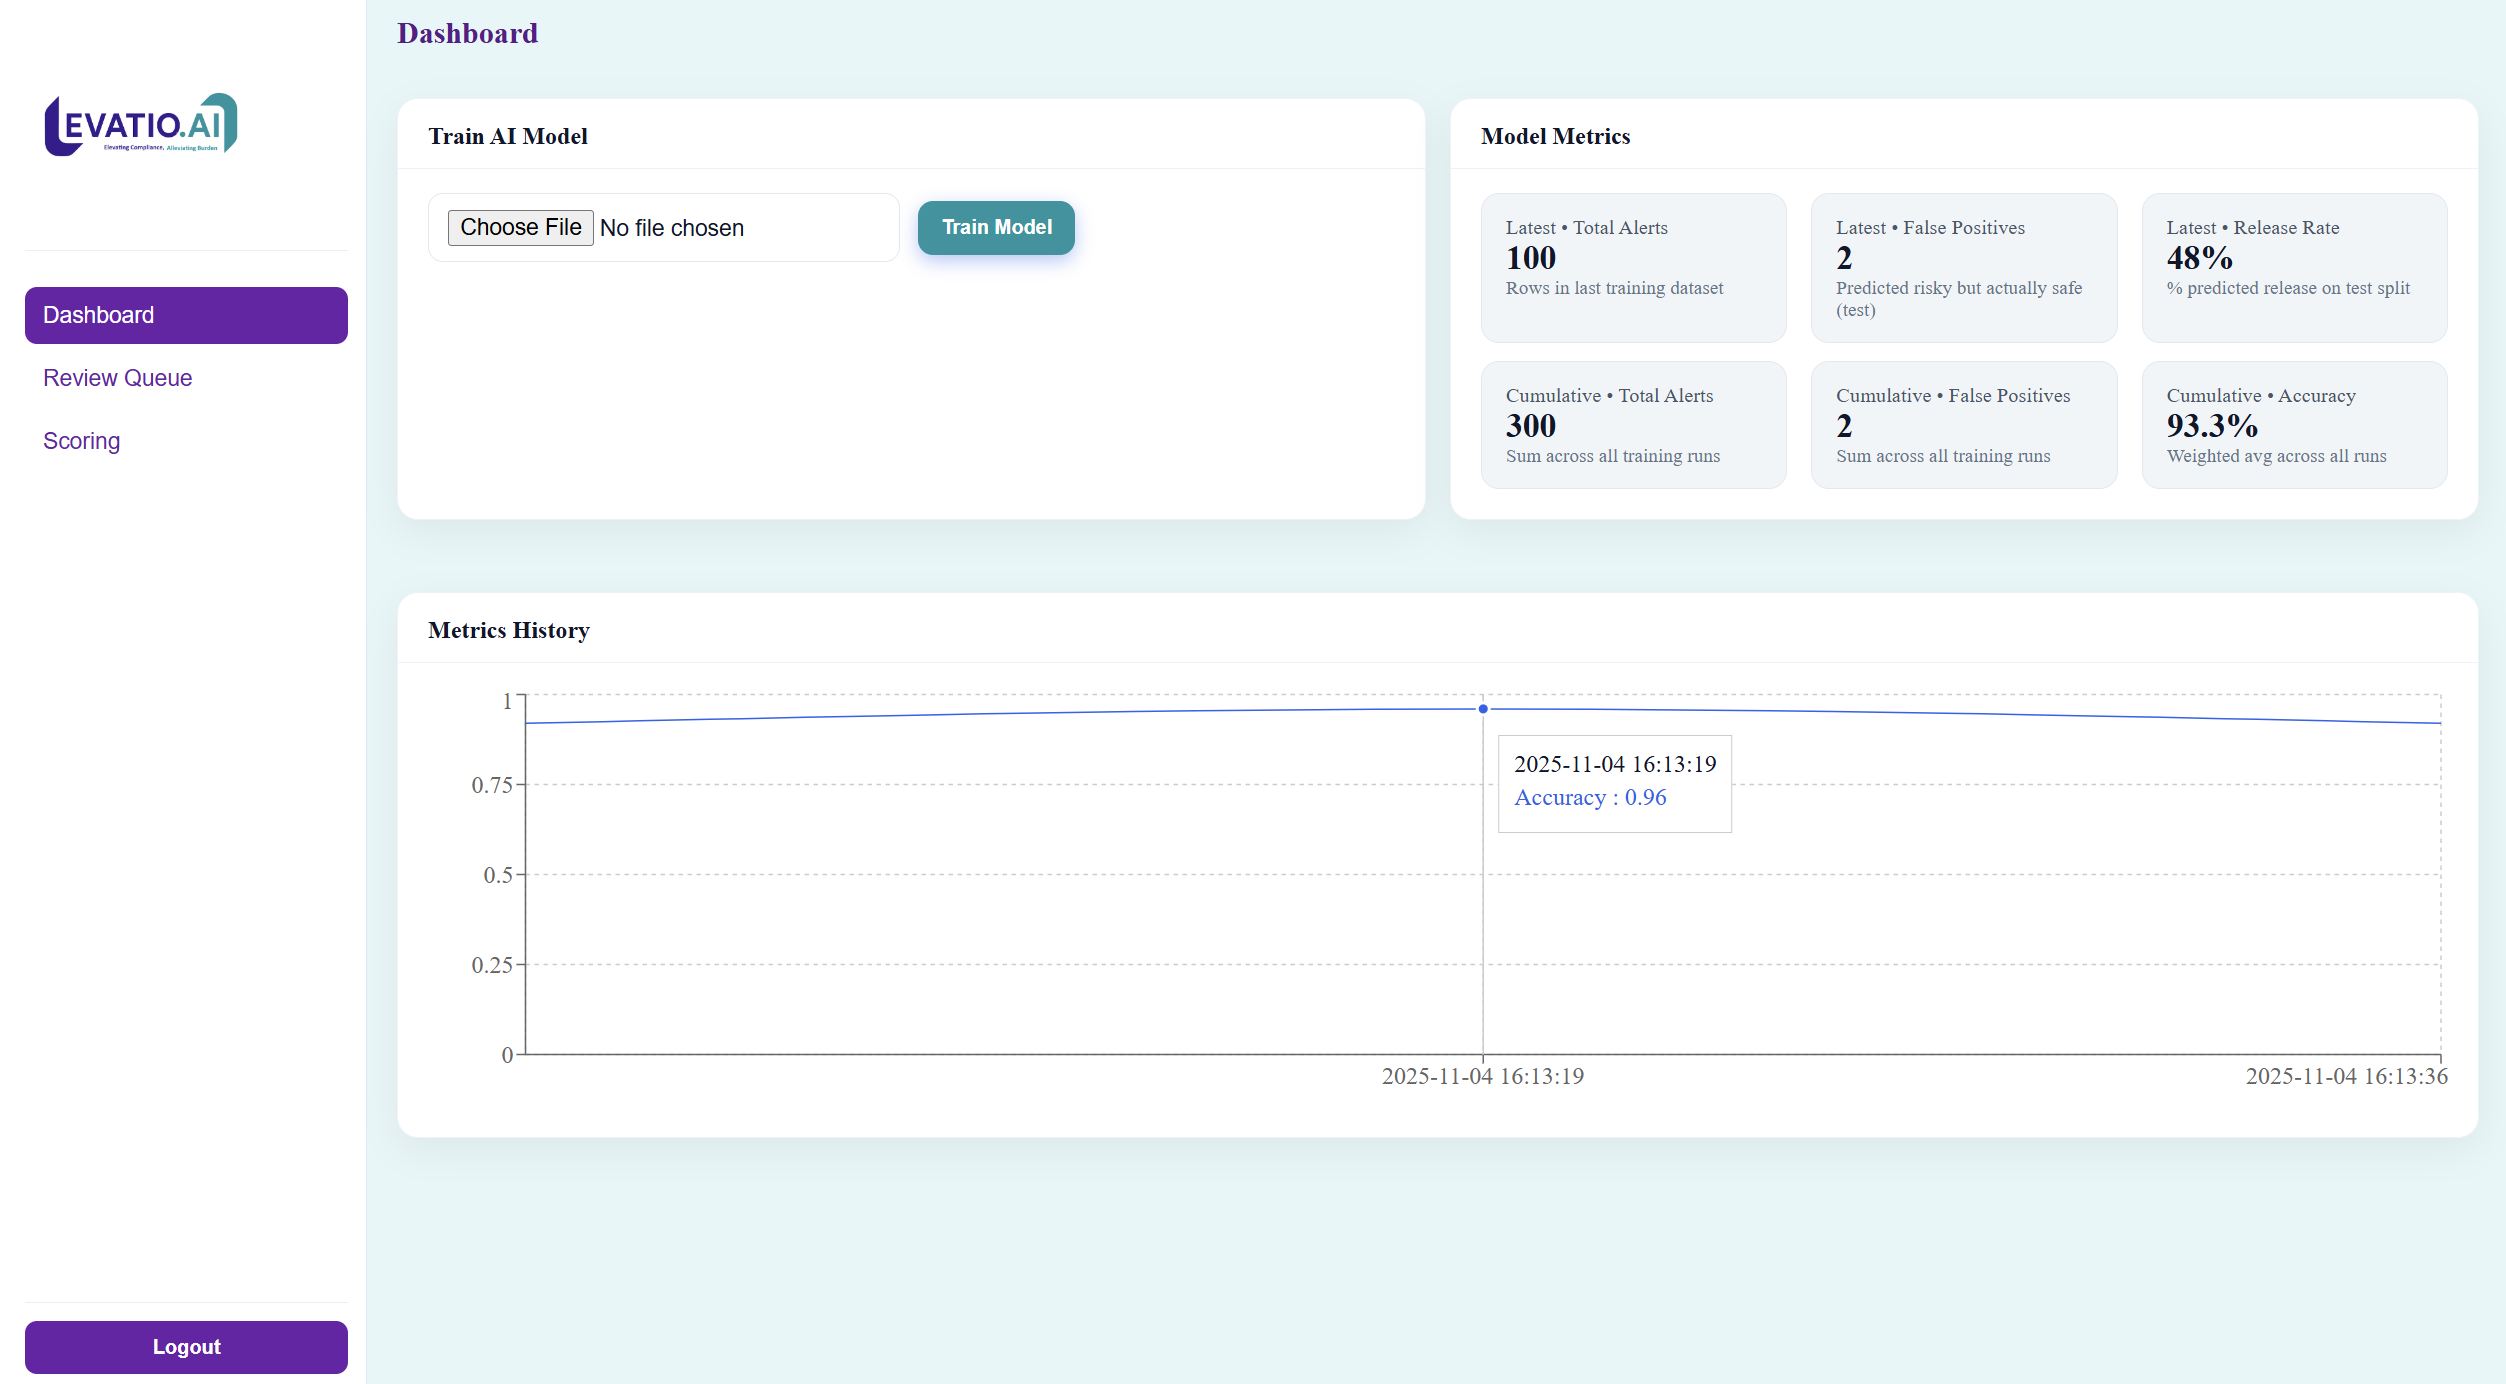Click the Cumulative Total Alerts card

click(1633, 424)
